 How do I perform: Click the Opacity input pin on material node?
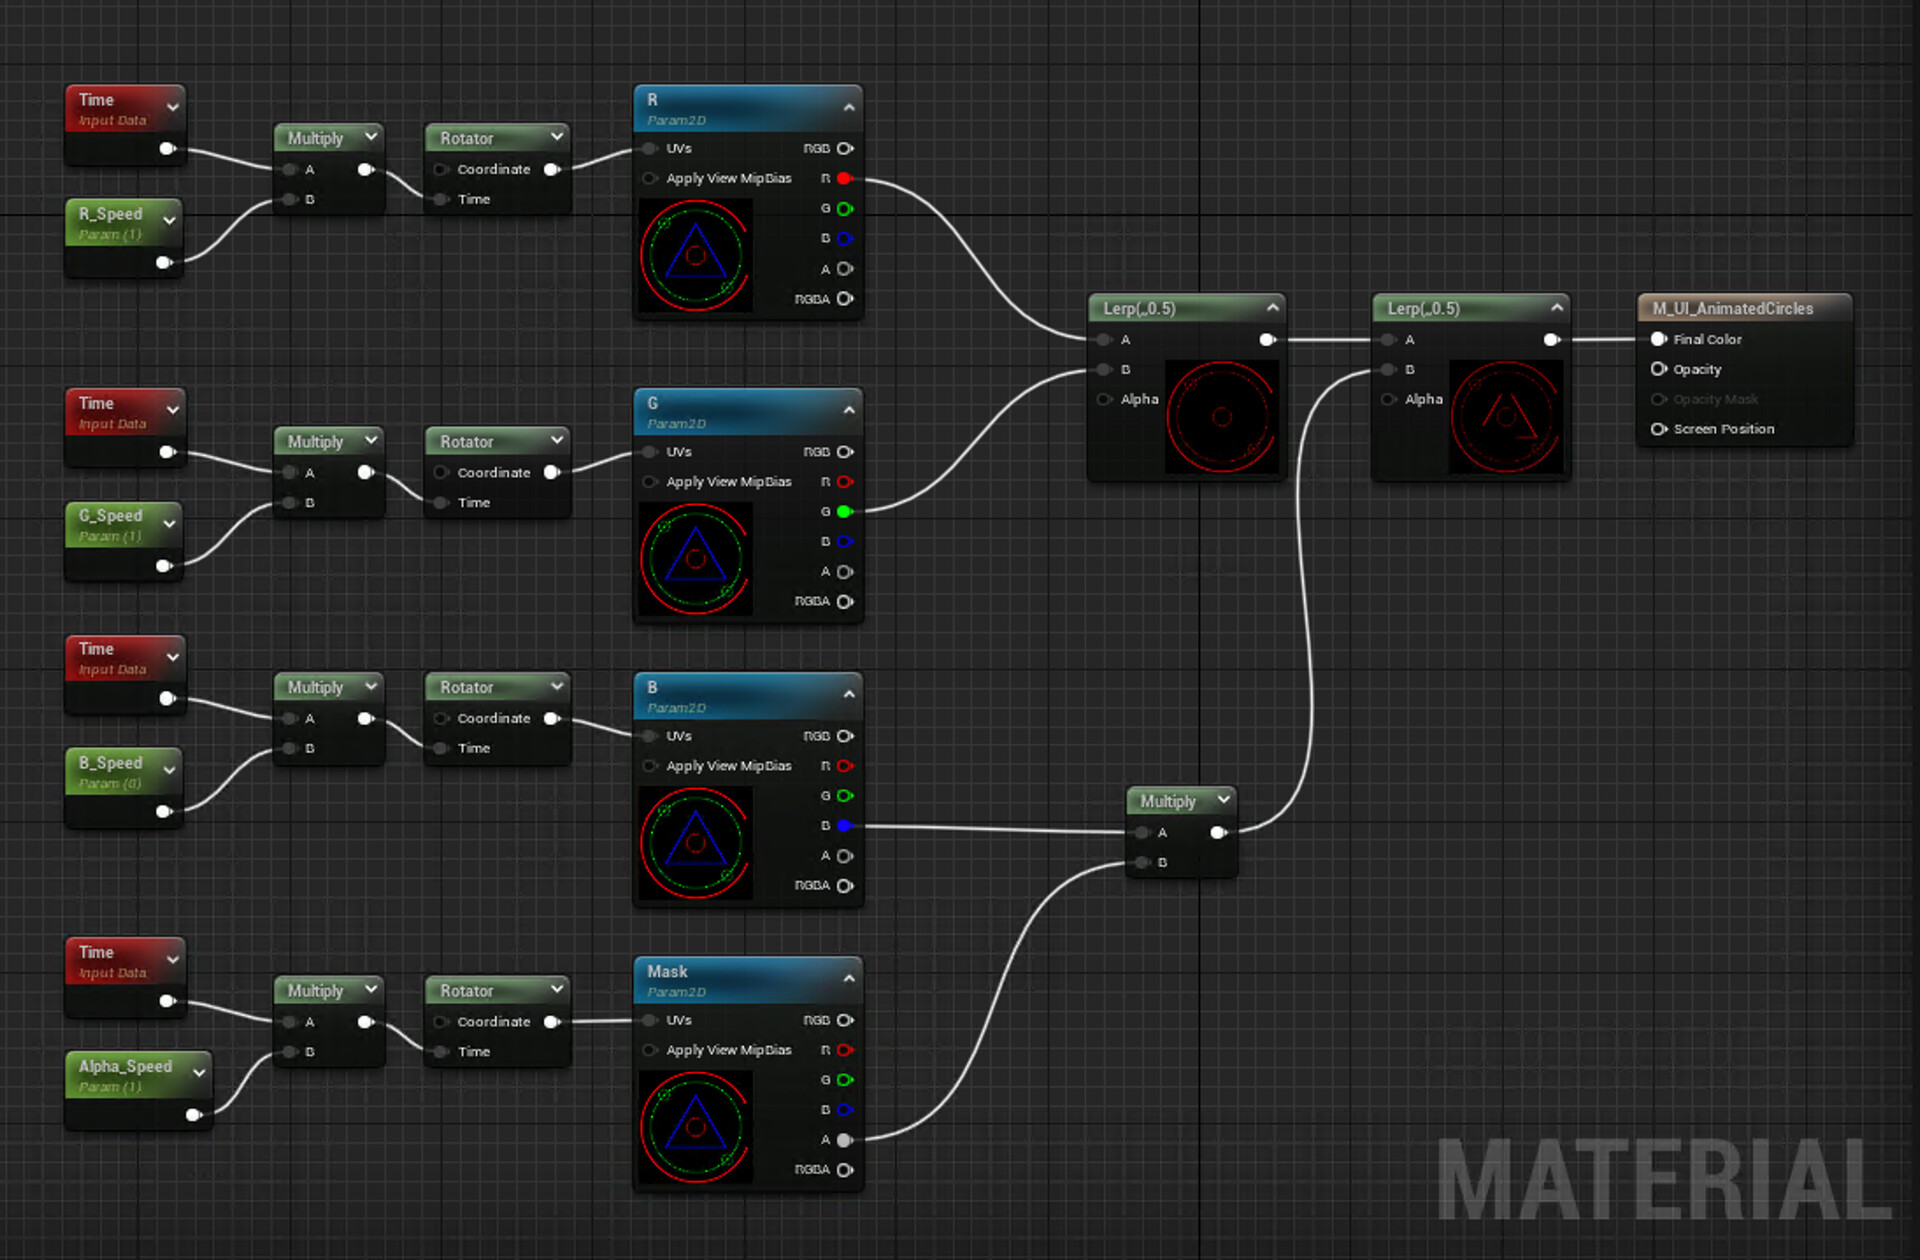(1658, 369)
